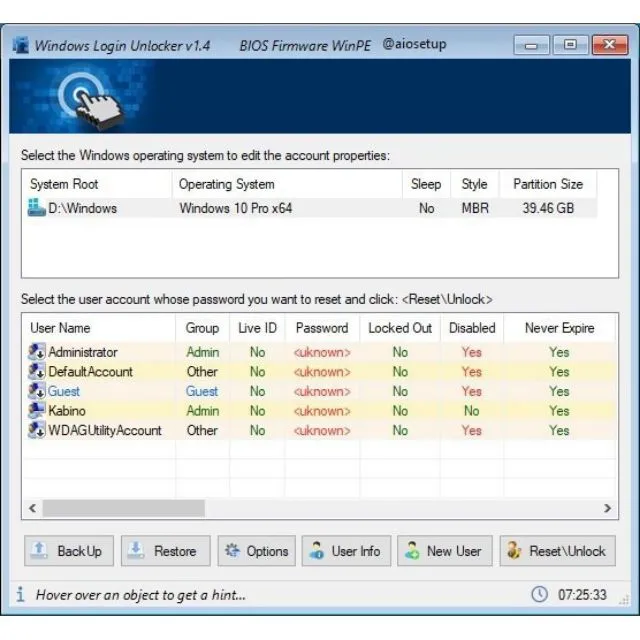Click the Windows 10 Pro x64 entry
The height and width of the screenshot is (640, 640).
pos(236,208)
